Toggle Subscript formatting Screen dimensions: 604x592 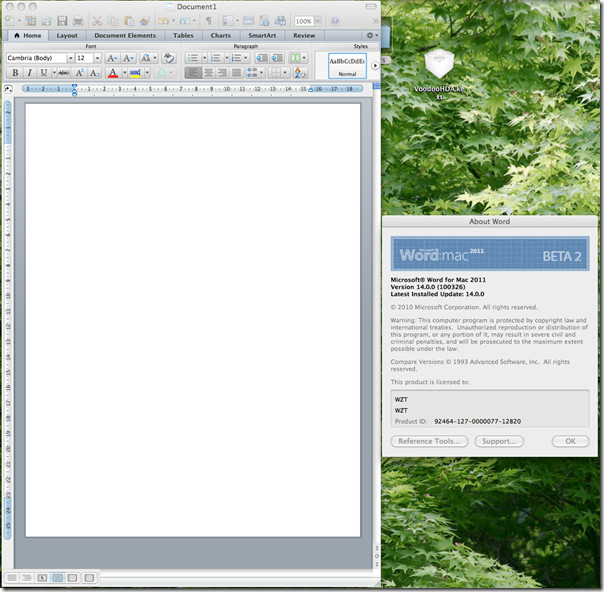click(94, 72)
